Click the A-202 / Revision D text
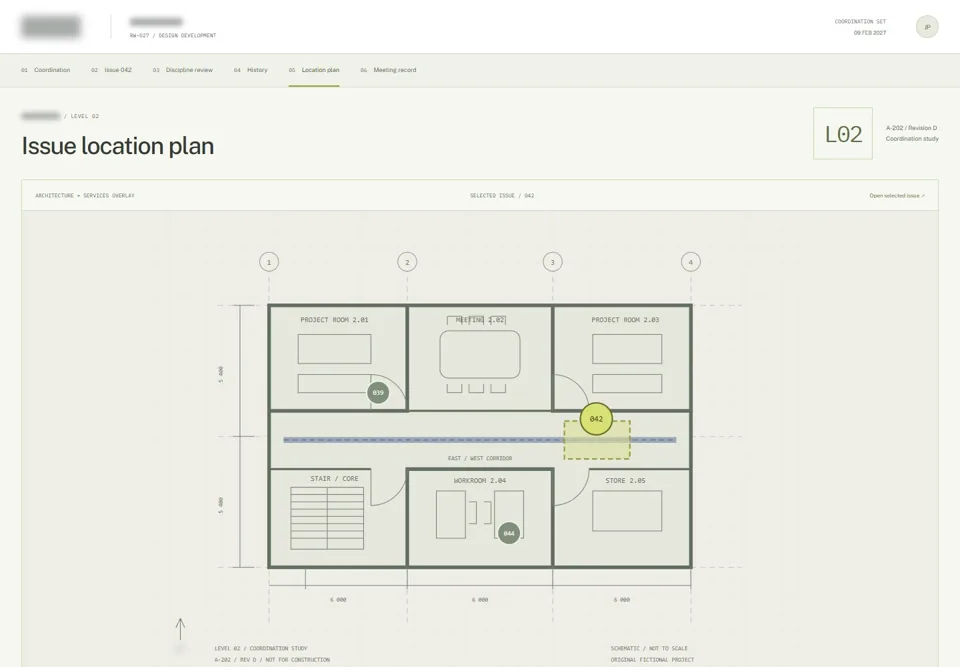 (x=911, y=128)
